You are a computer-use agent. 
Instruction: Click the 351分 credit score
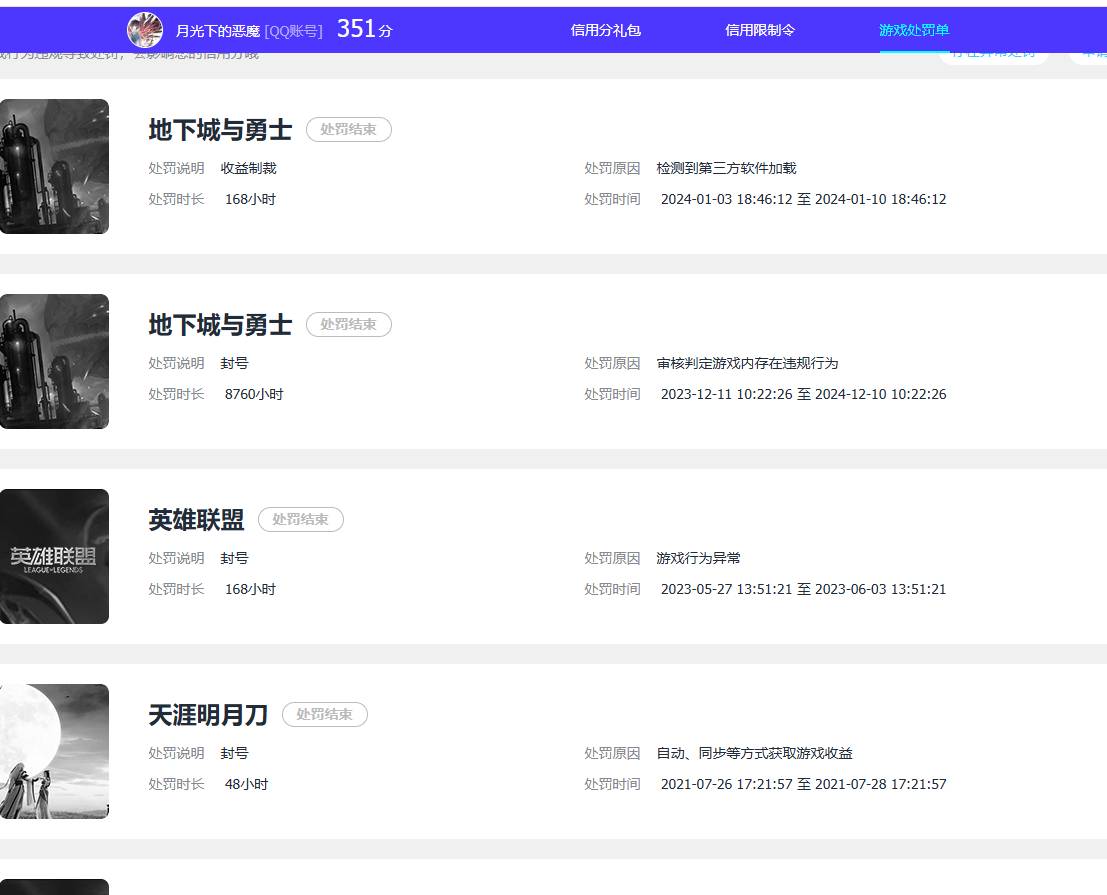(364, 29)
